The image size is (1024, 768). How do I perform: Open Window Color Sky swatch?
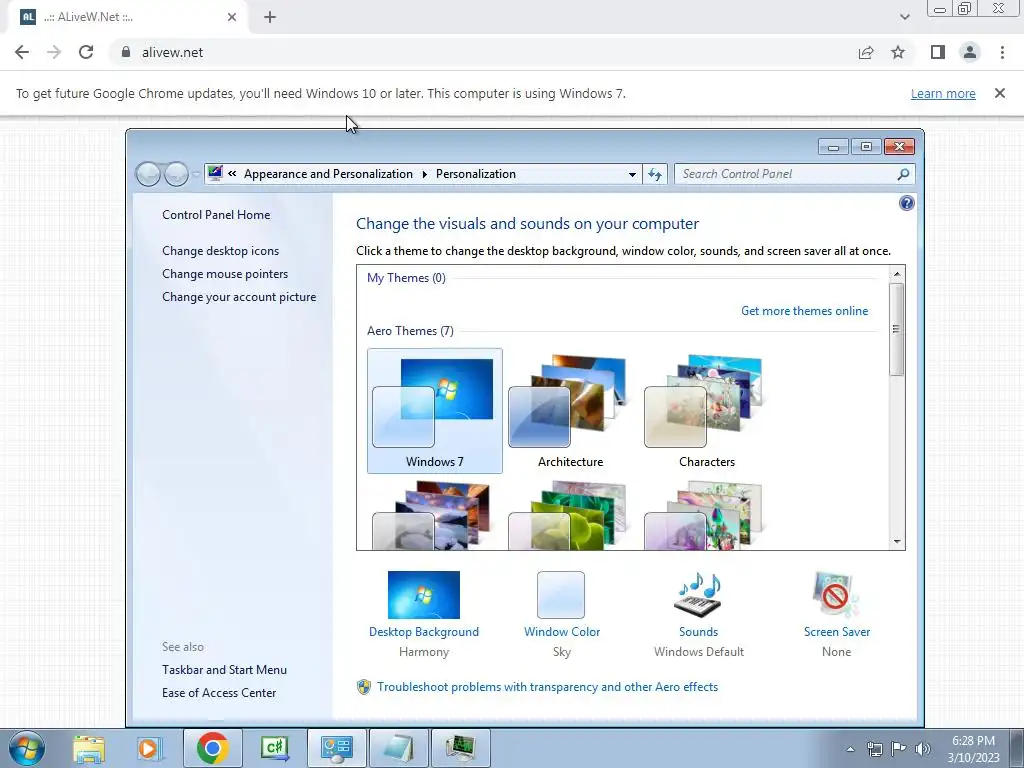(561, 594)
